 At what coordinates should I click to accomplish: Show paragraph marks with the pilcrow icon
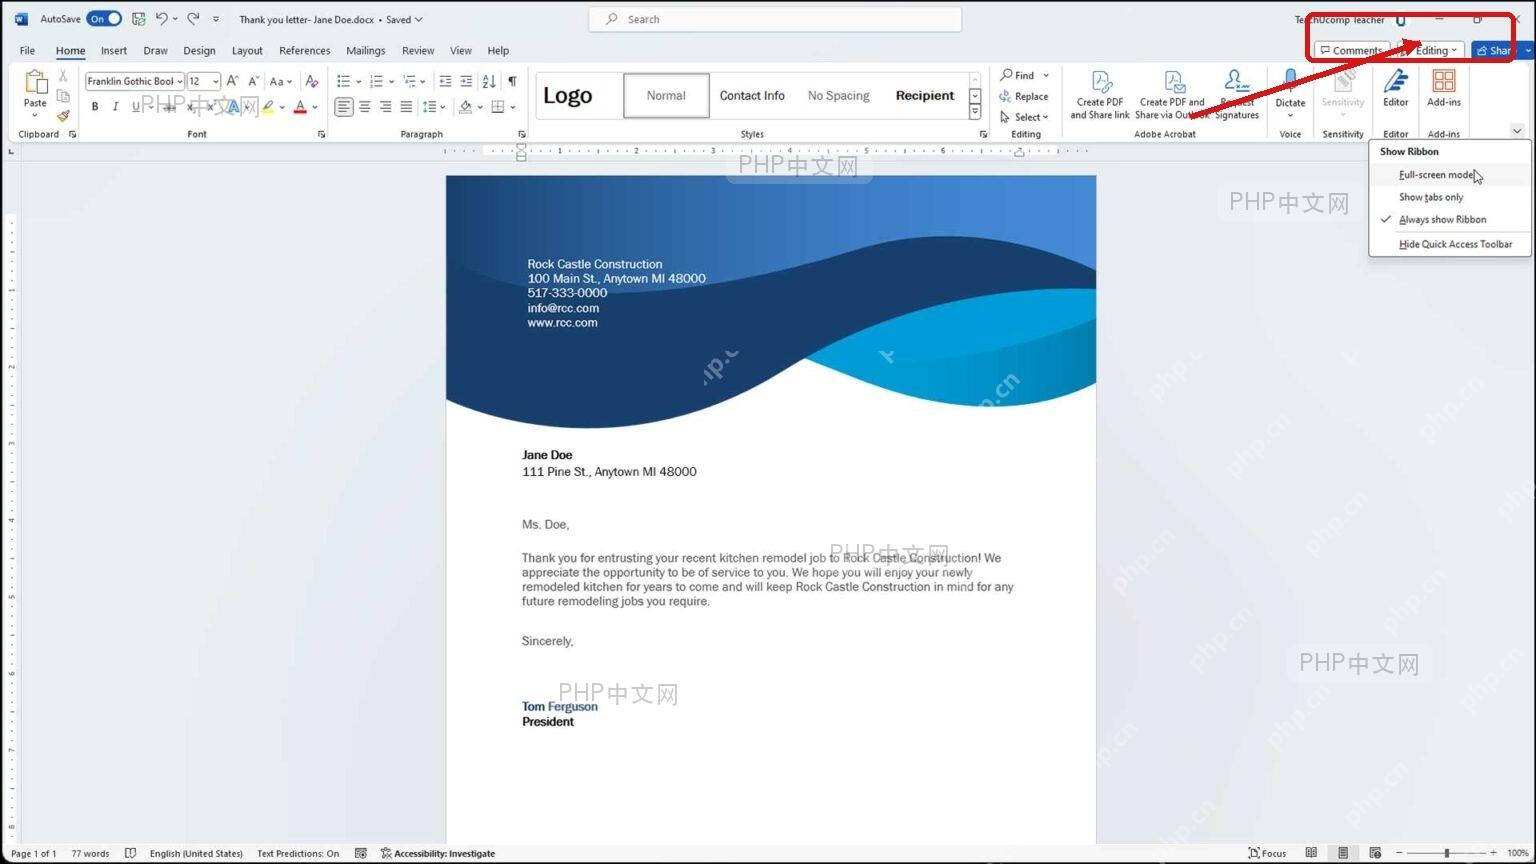click(x=512, y=81)
